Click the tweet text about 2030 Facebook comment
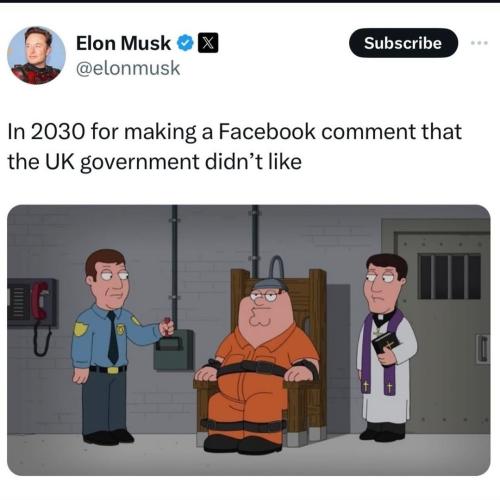 [x=234, y=146]
